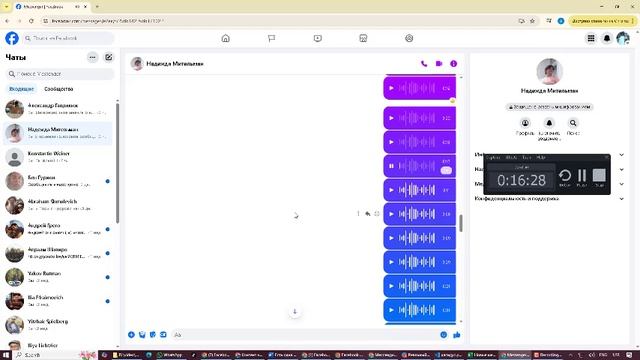Start a new message with compose icon

(x=109, y=58)
